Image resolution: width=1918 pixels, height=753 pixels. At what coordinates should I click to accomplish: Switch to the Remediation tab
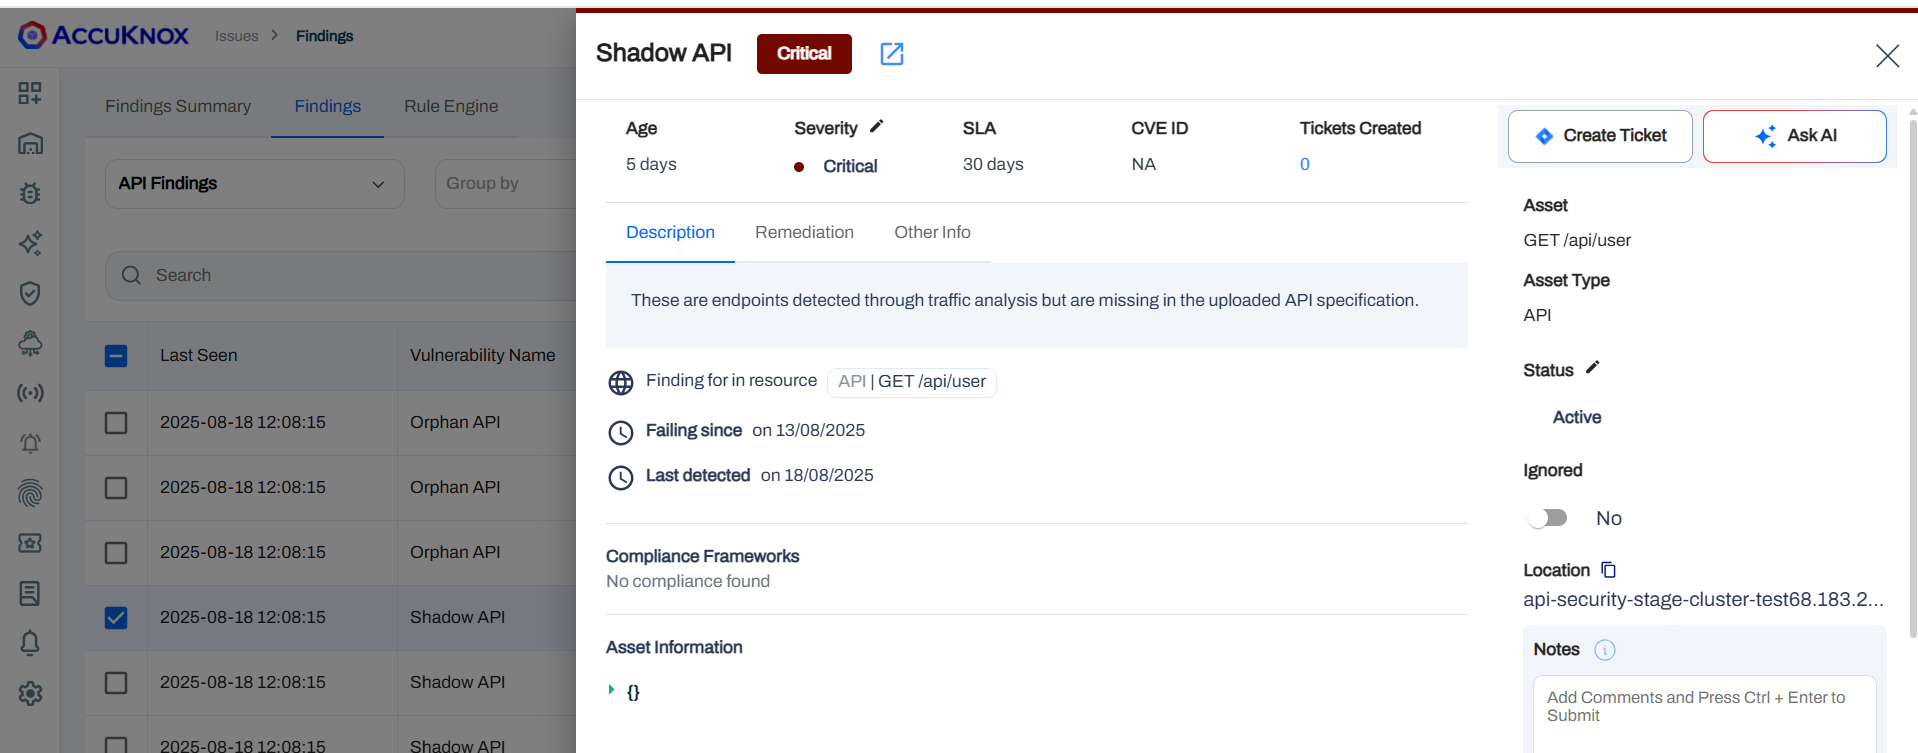(x=804, y=232)
